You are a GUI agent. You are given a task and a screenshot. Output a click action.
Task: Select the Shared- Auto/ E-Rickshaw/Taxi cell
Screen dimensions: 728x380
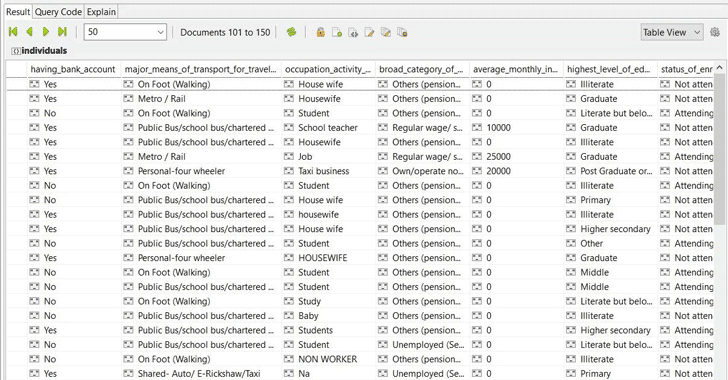[x=201, y=373]
